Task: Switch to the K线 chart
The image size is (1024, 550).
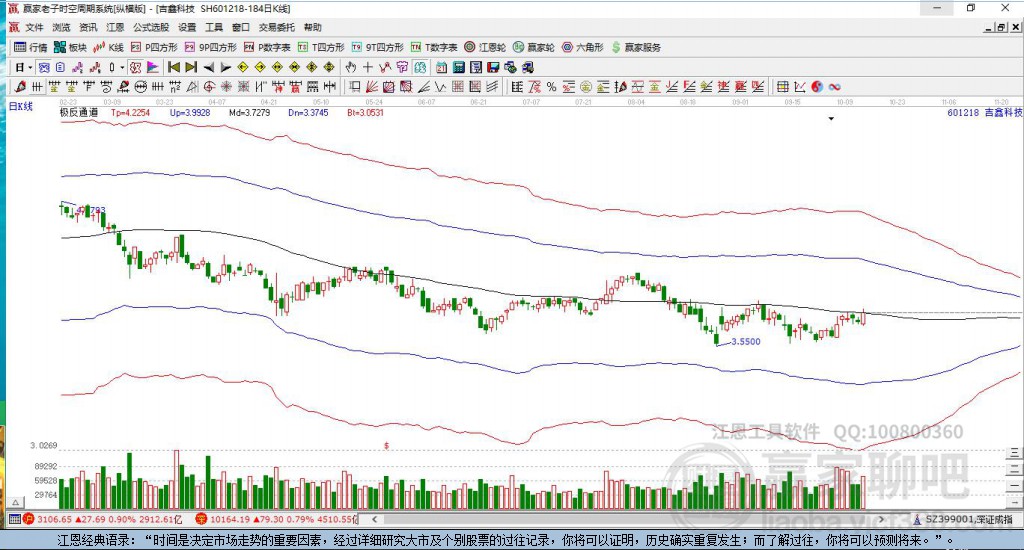Action: pos(109,47)
